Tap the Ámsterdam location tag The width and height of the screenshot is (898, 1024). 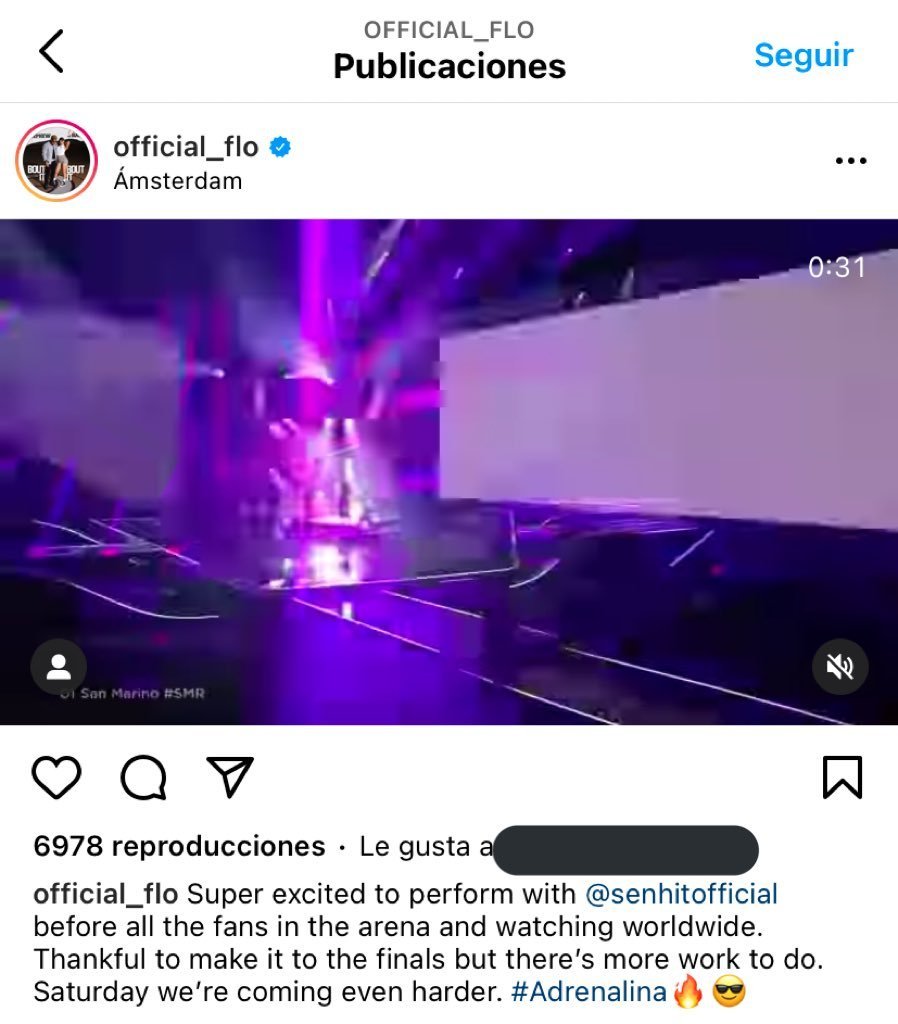pos(178,181)
